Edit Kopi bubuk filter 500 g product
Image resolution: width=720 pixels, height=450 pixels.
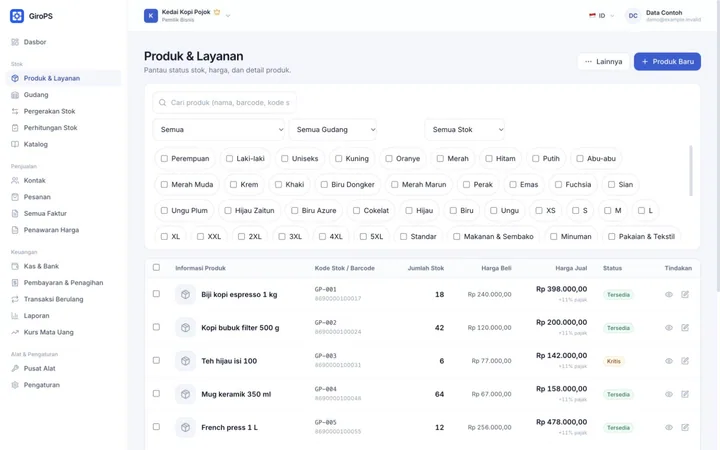[x=685, y=327]
